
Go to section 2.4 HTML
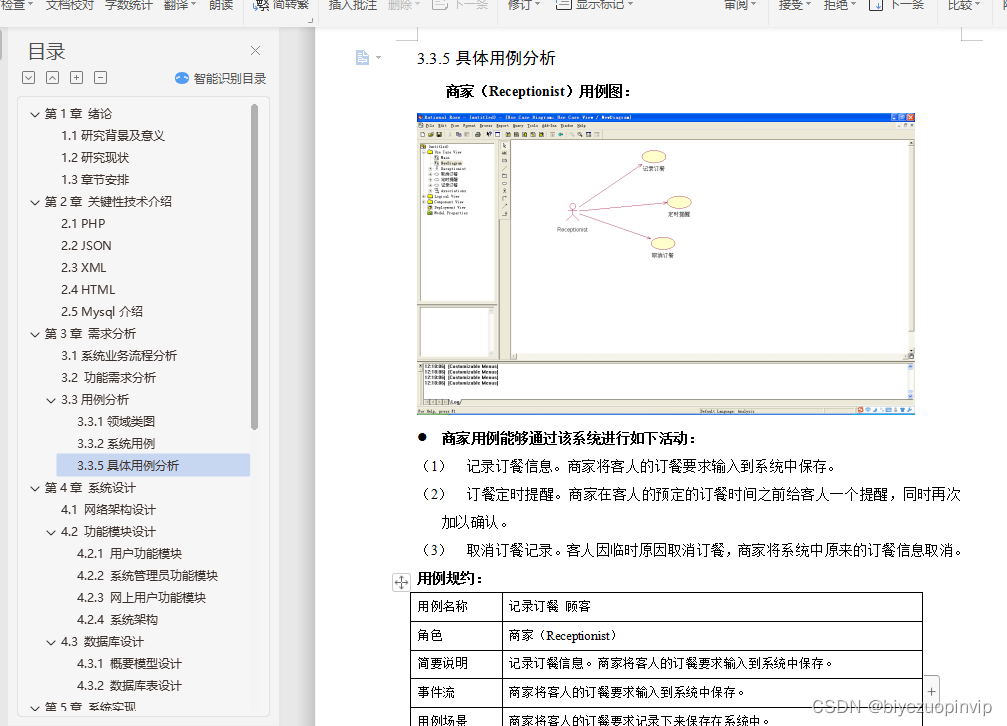click(x=89, y=289)
